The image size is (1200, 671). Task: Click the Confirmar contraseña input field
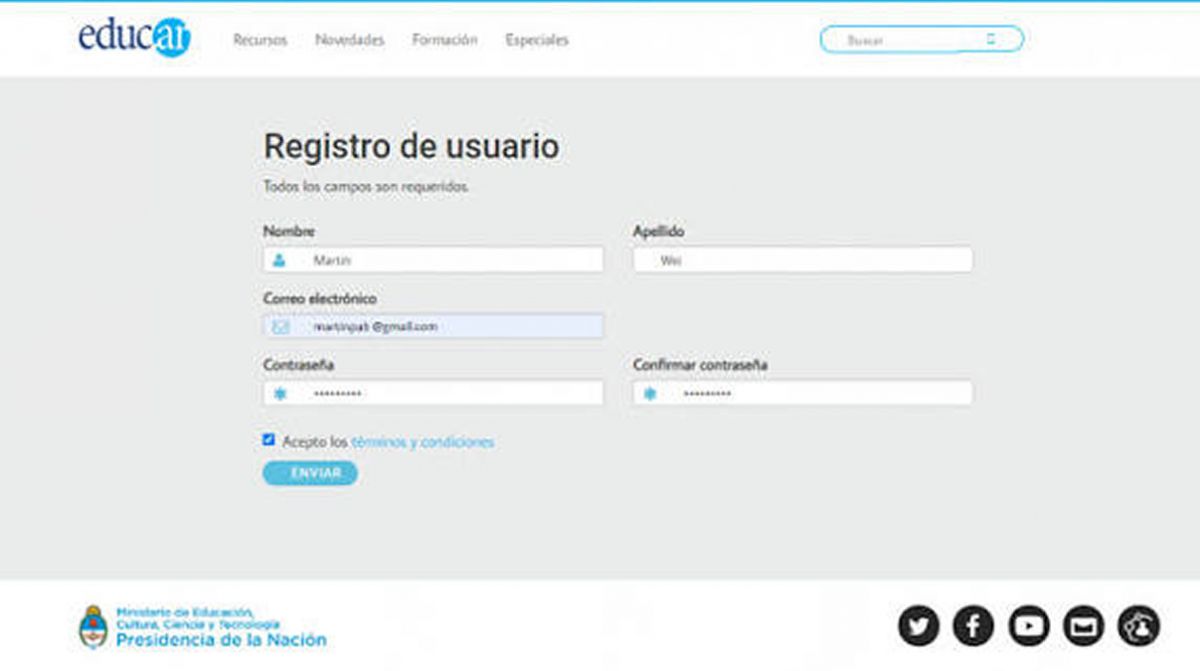[803, 393]
